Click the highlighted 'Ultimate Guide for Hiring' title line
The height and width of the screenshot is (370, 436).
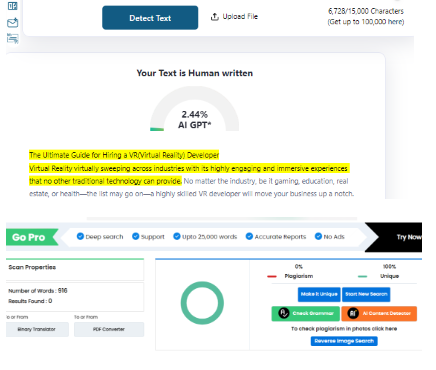pos(124,155)
